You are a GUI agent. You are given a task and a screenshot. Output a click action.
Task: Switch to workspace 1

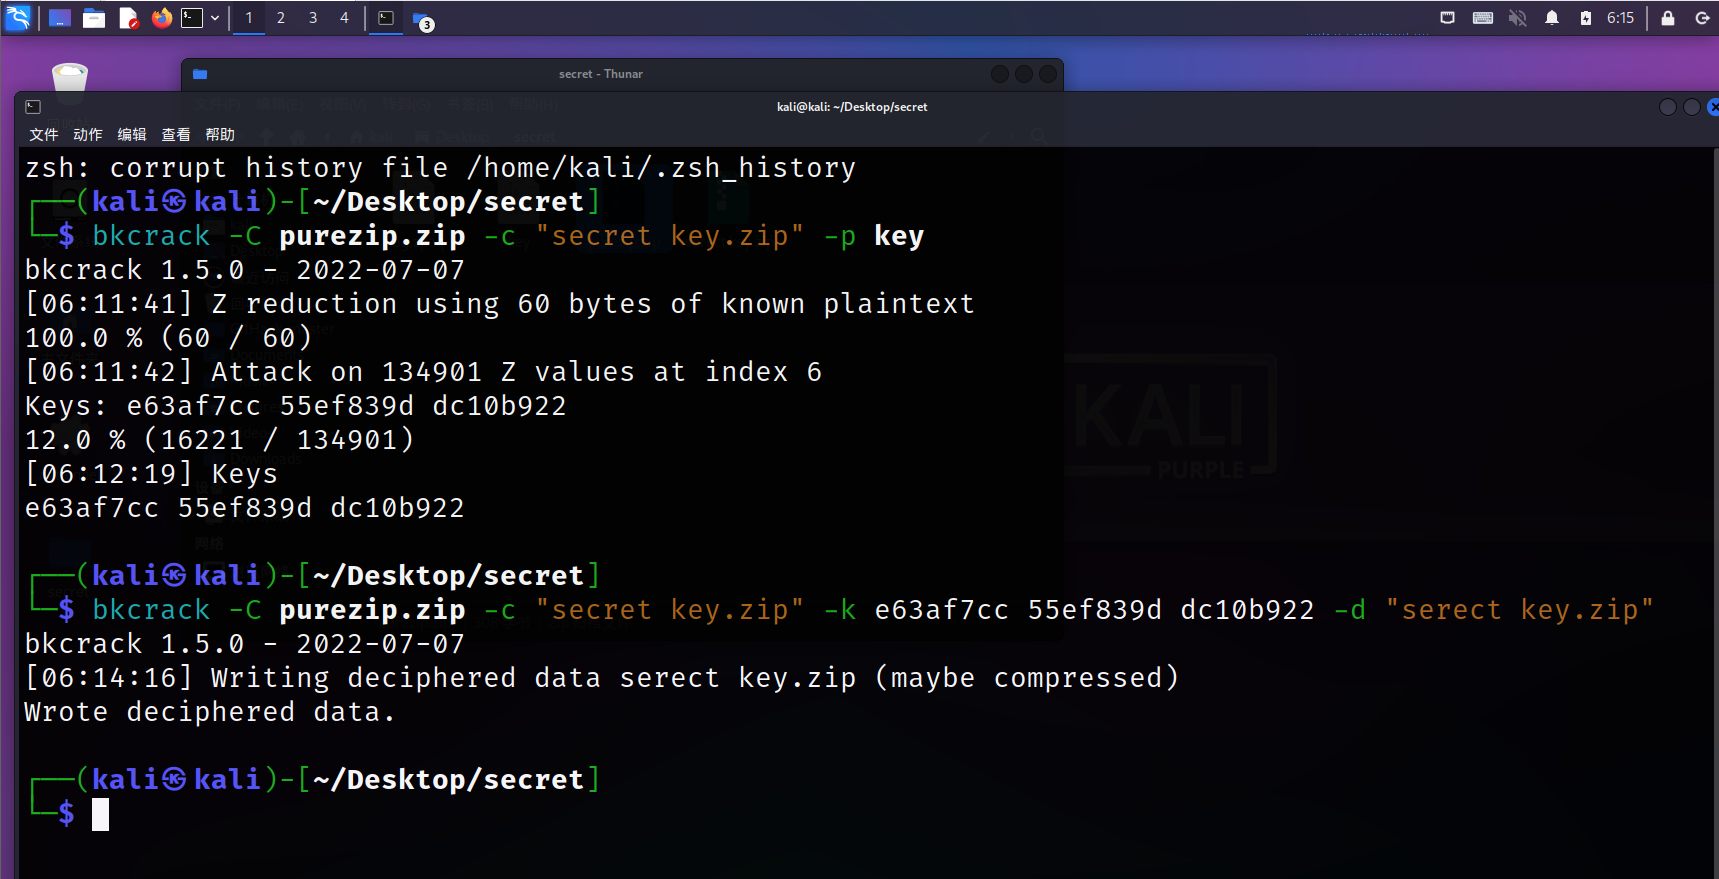[249, 18]
